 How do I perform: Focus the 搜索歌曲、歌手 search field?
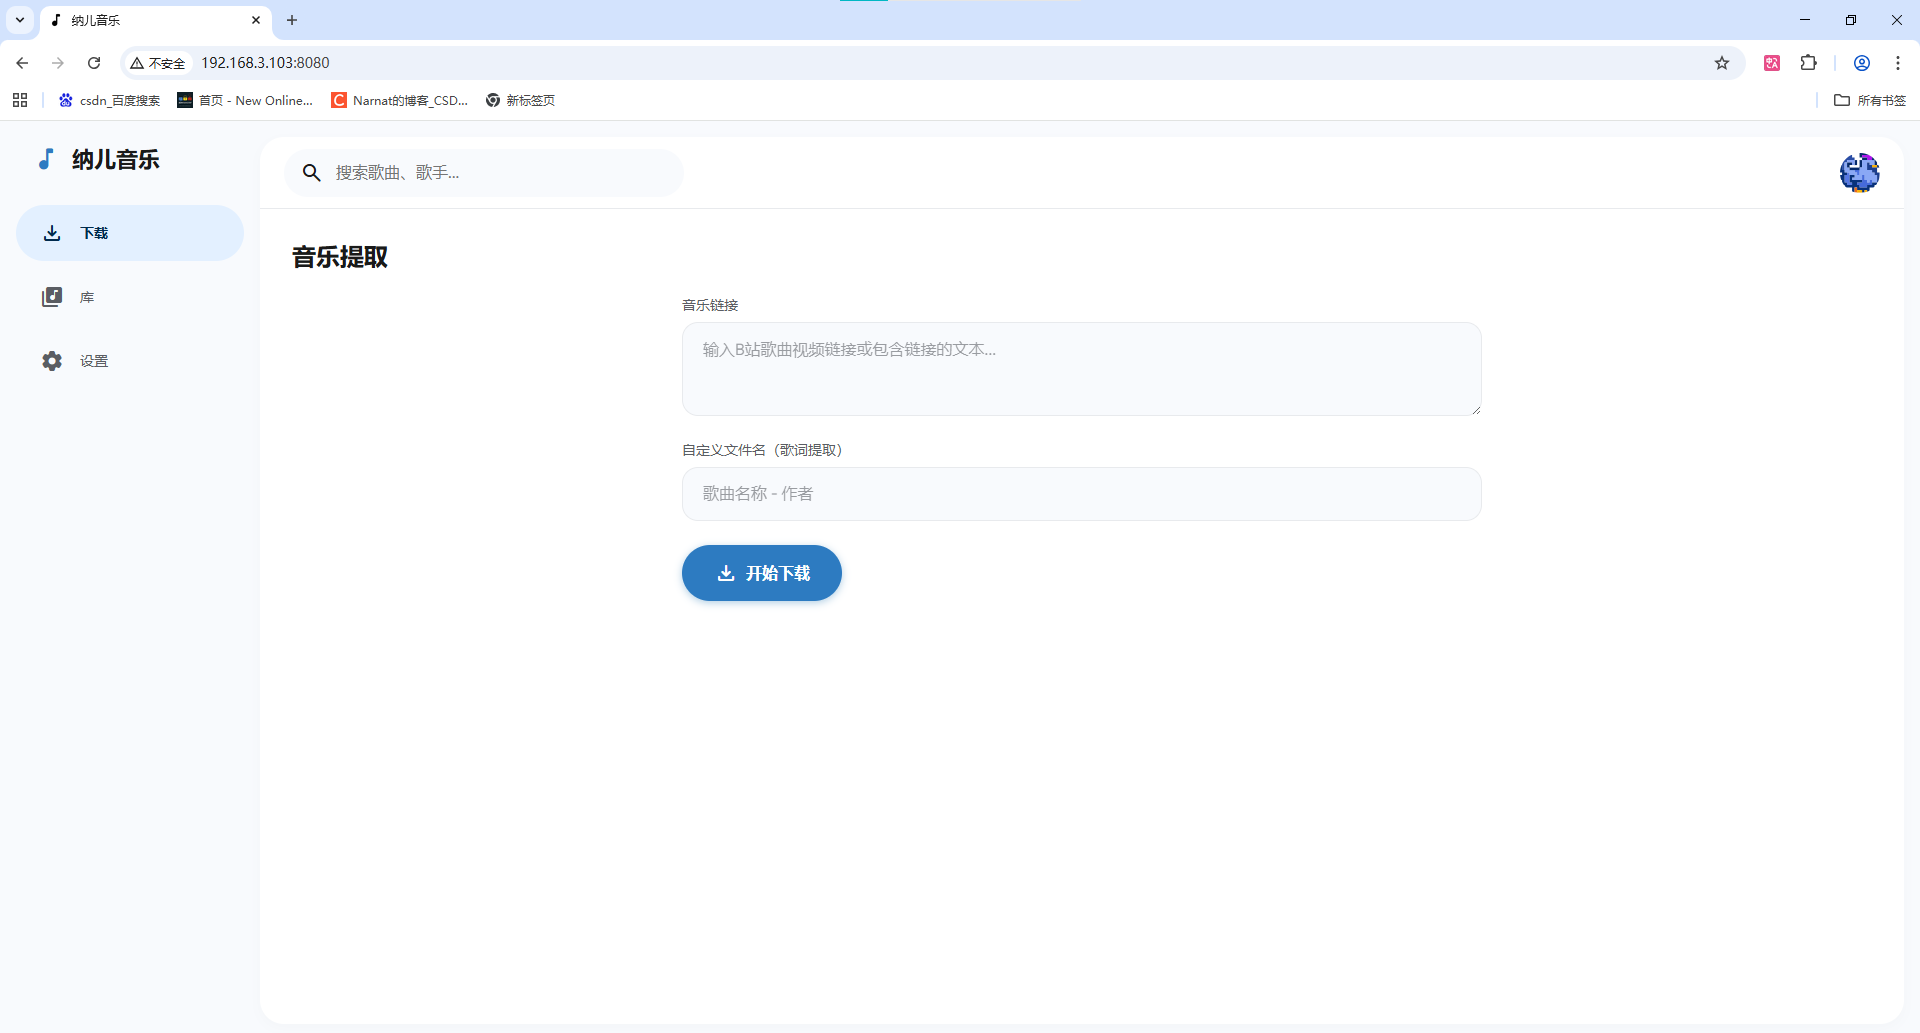(x=484, y=173)
